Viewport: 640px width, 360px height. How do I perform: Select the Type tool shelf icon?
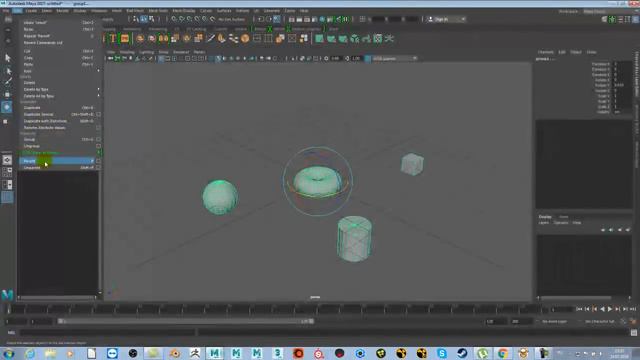pos(113,39)
